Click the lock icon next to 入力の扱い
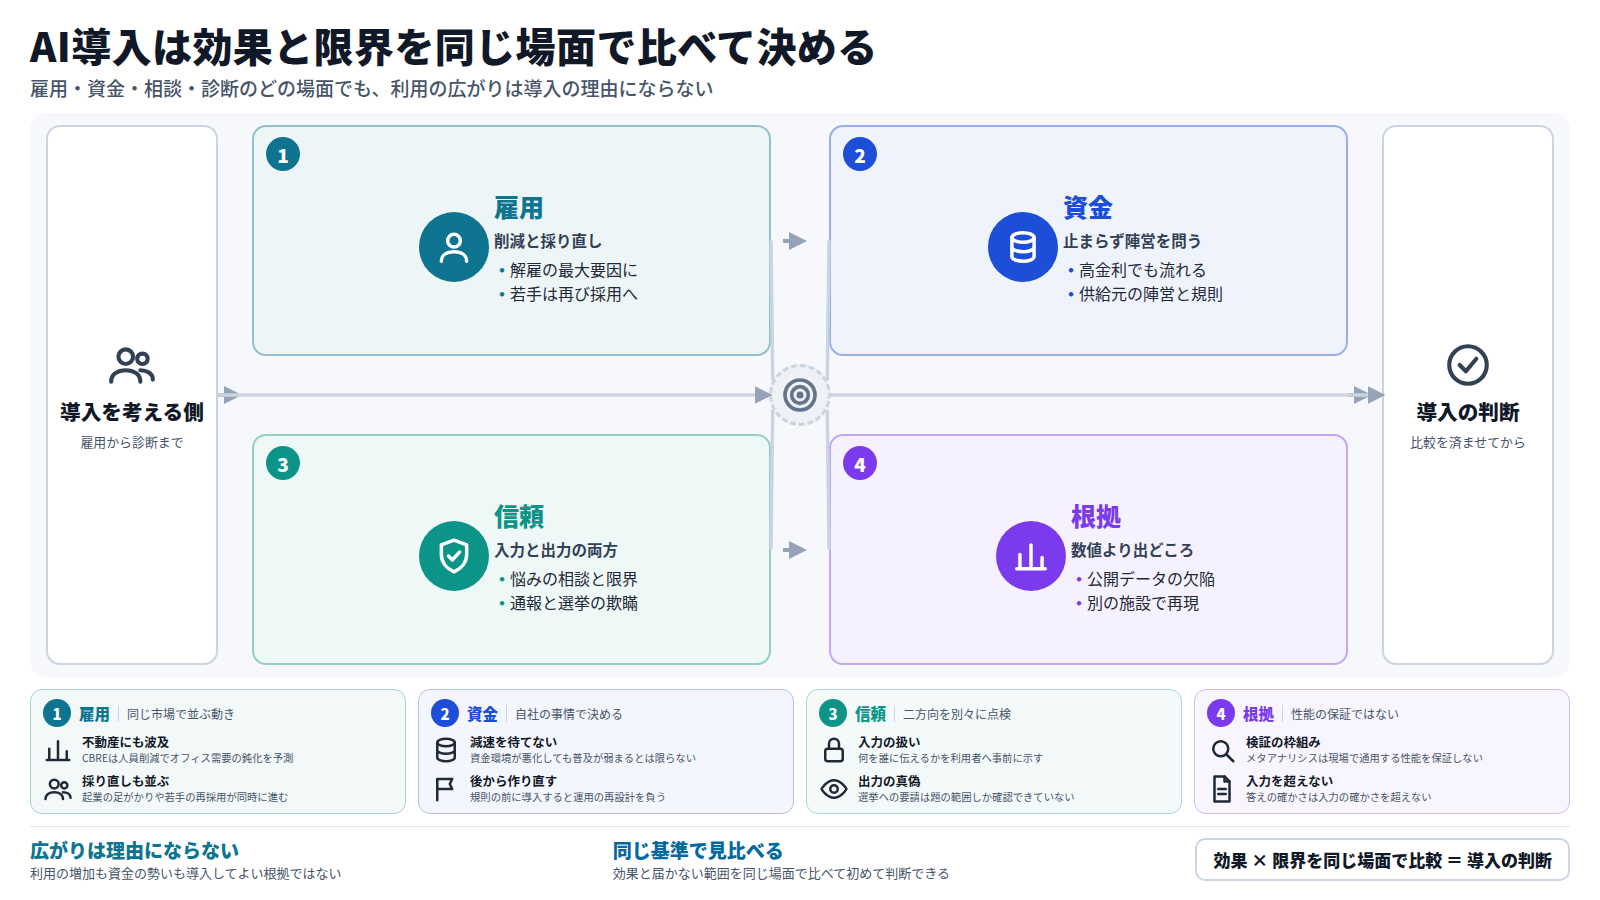This screenshot has width=1600, height=900. pos(834,750)
